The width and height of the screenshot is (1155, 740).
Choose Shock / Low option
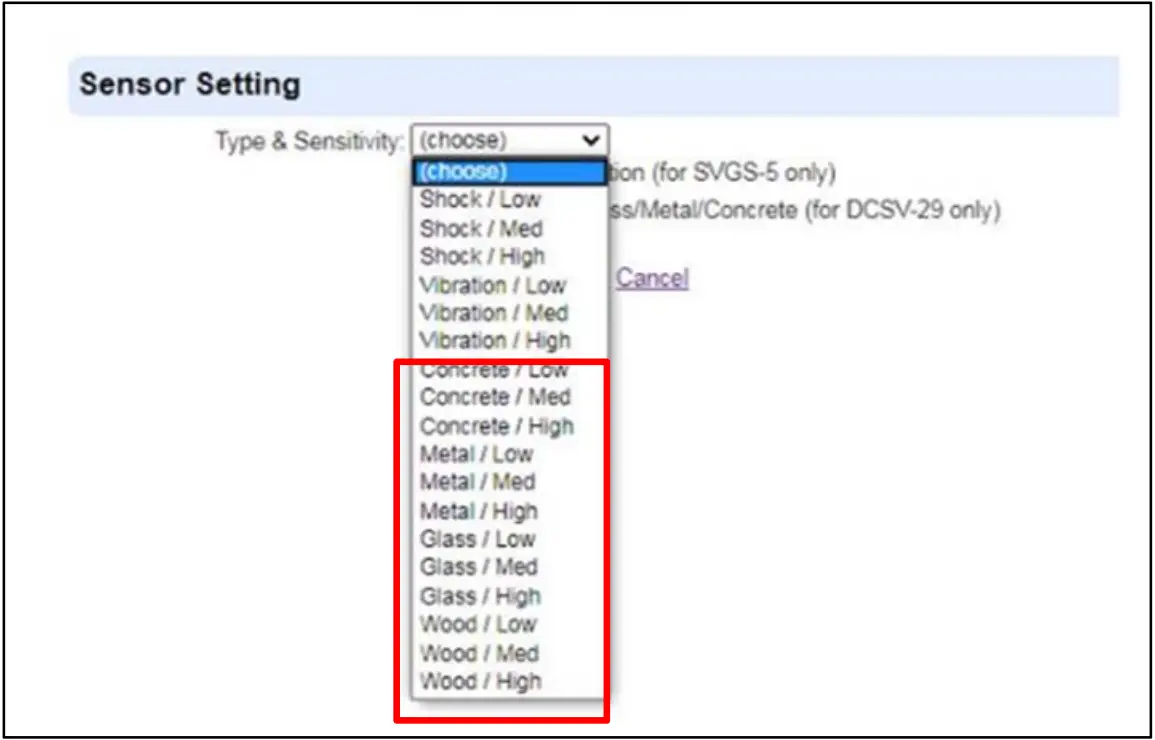pos(480,199)
